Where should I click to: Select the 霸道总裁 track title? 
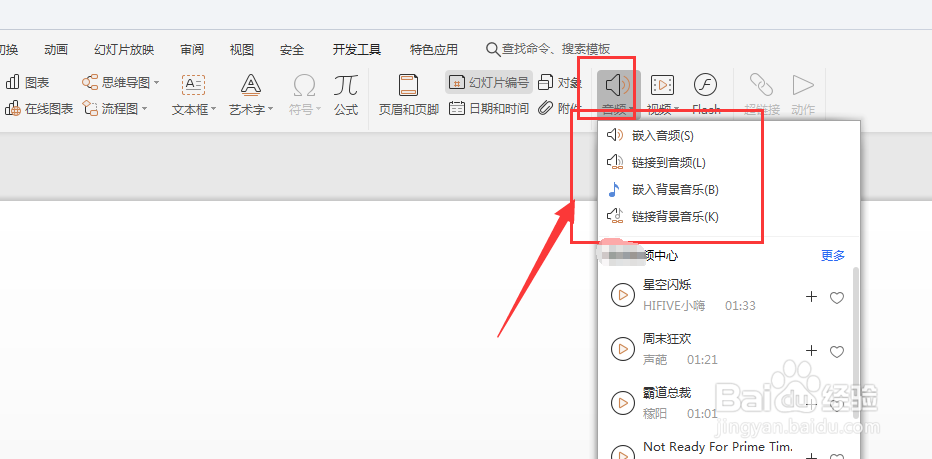[667, 393]
